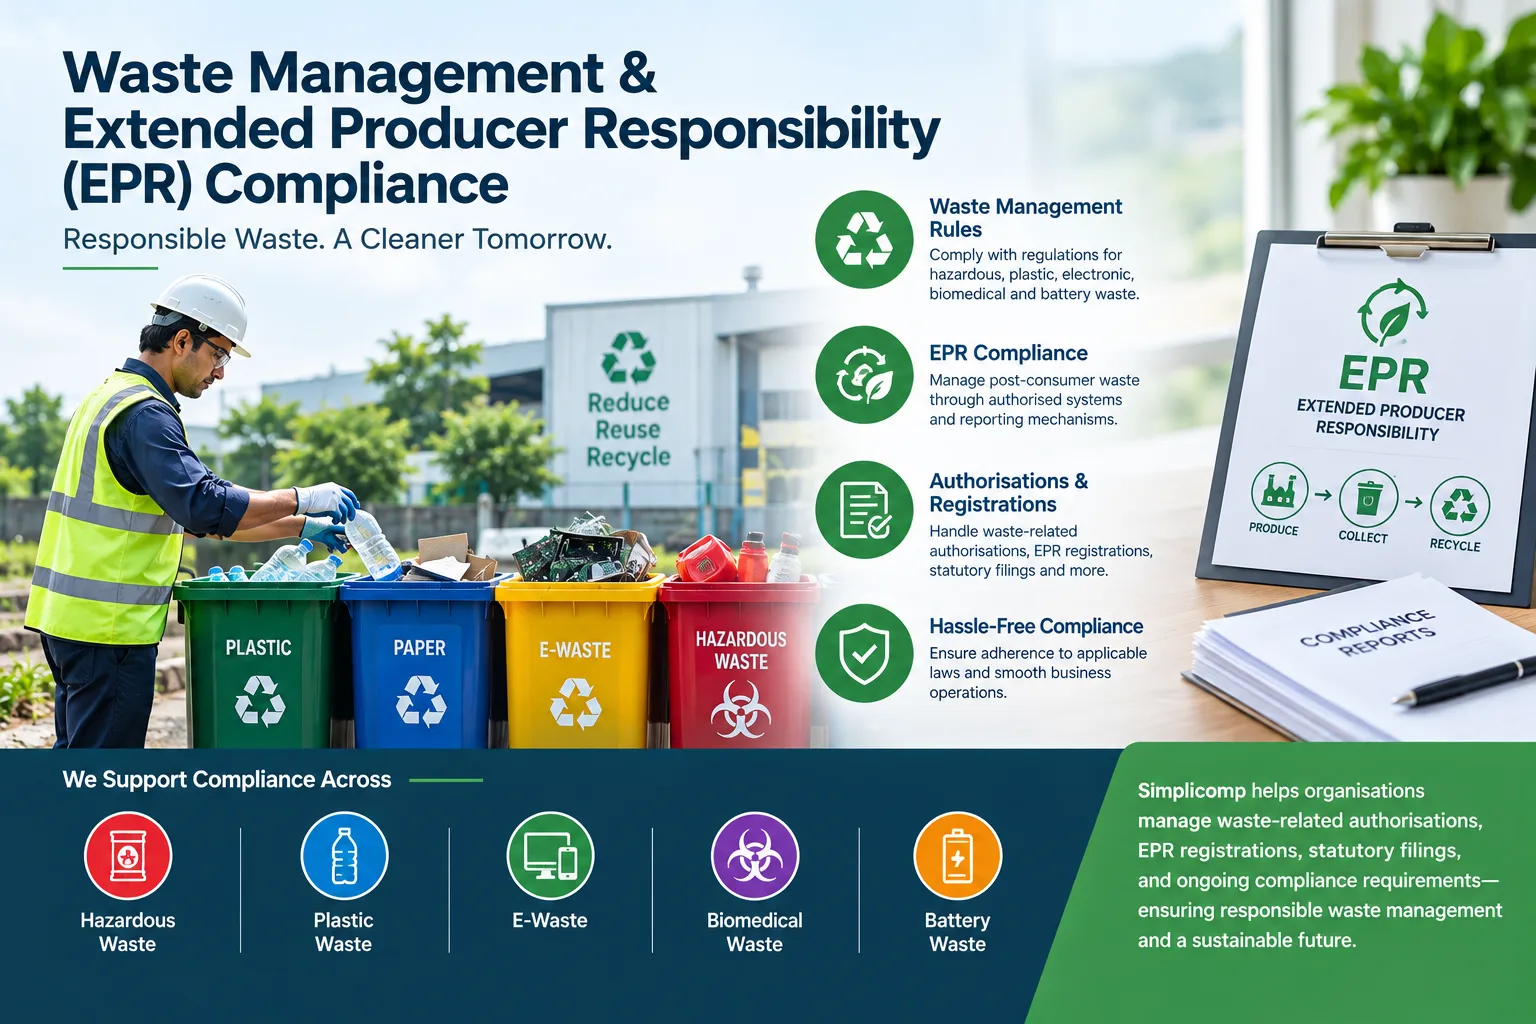
Task: Select the orange Battery Waste icon
Action: point(957,856)
